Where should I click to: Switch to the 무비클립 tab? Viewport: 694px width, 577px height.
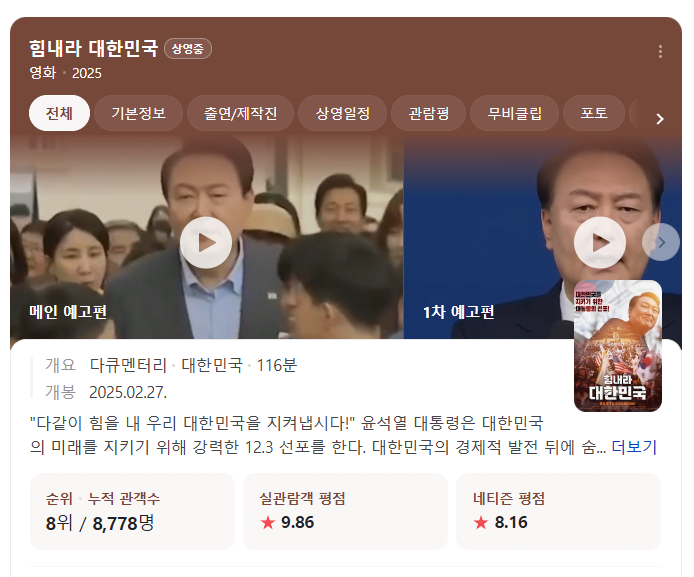point(514,113)
